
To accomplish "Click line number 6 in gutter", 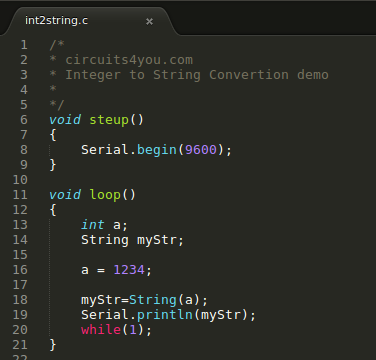I will coord(24,120).
